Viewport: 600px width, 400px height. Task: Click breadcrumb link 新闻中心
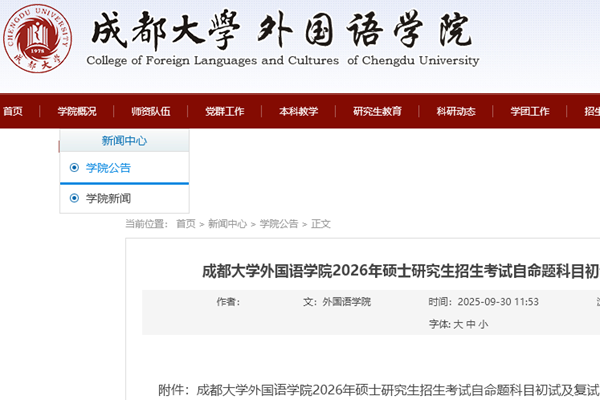coord(227,224)
